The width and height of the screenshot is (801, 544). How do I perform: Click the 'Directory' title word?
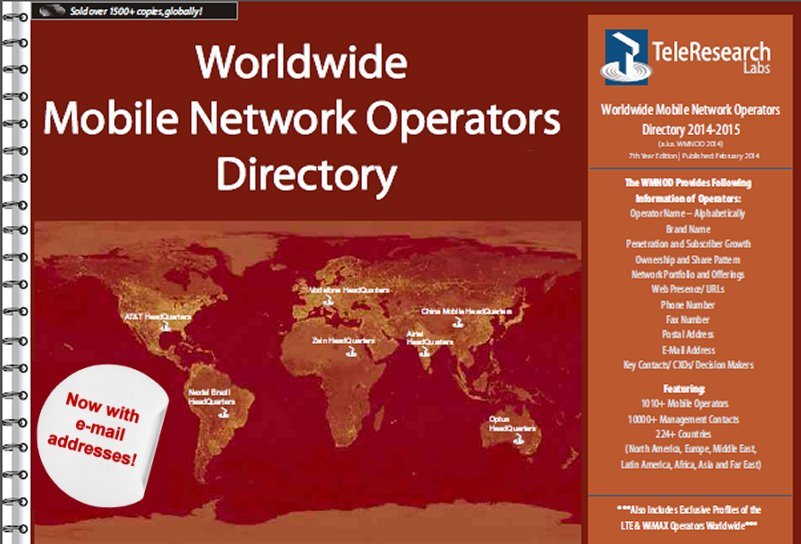(x=307, y=175)
